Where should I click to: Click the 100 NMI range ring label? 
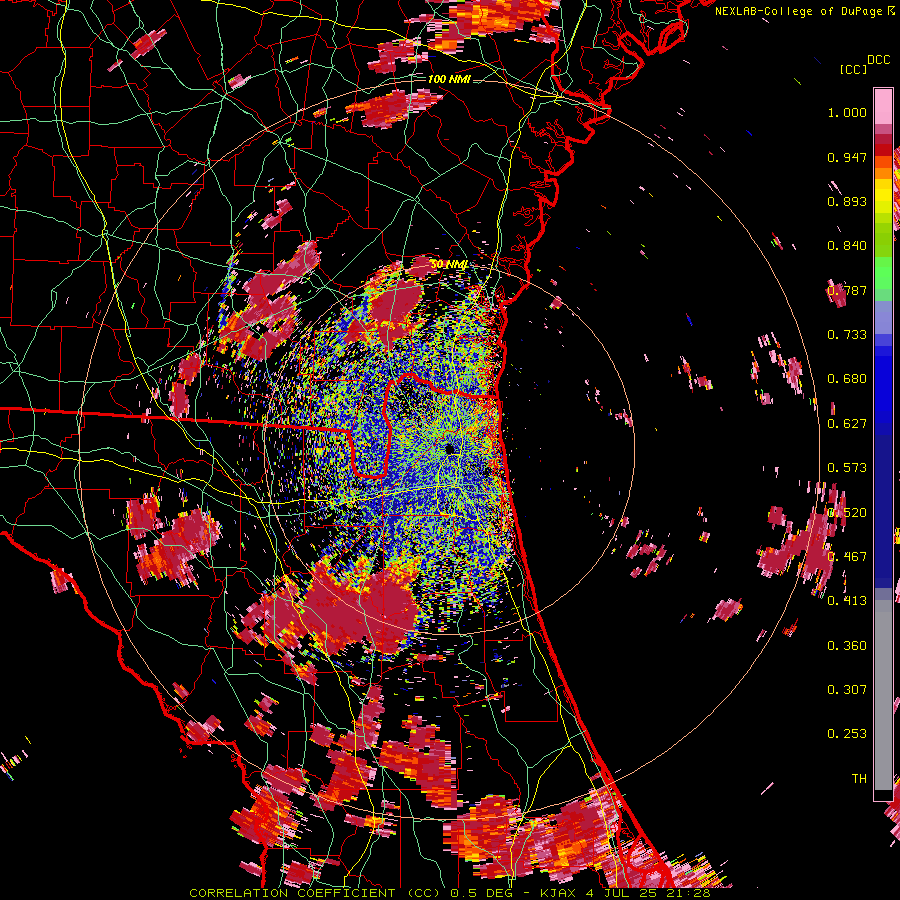coord(449,79)
